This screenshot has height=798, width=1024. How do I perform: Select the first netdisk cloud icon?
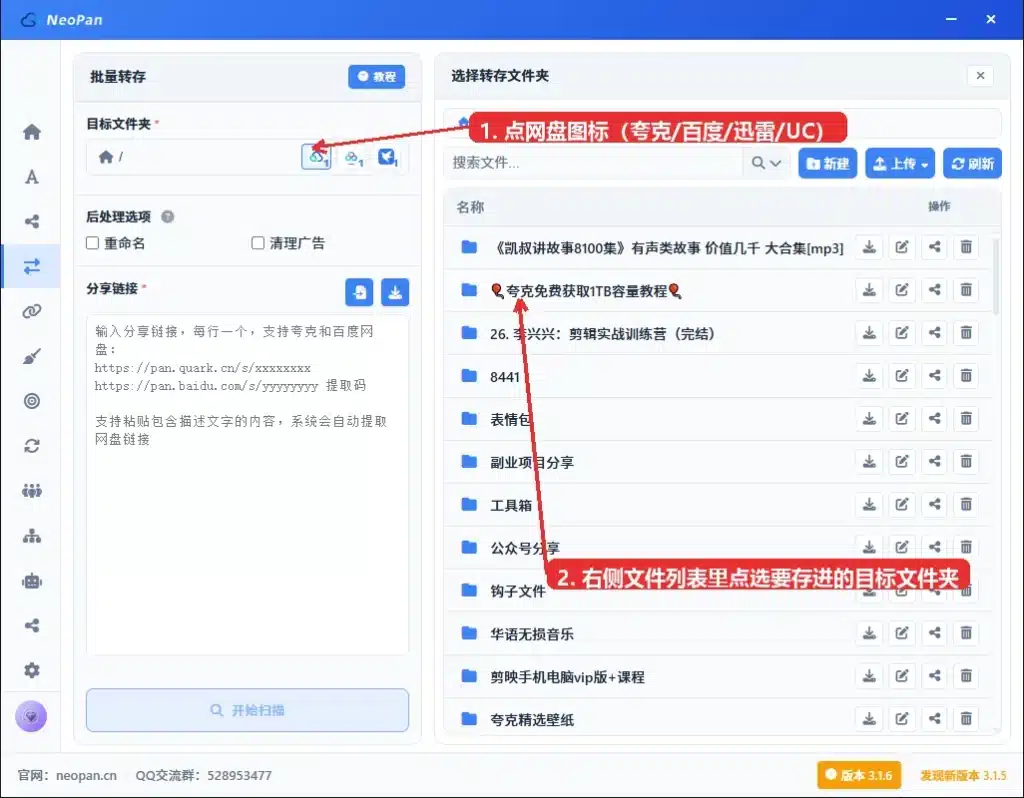[316, 157]
